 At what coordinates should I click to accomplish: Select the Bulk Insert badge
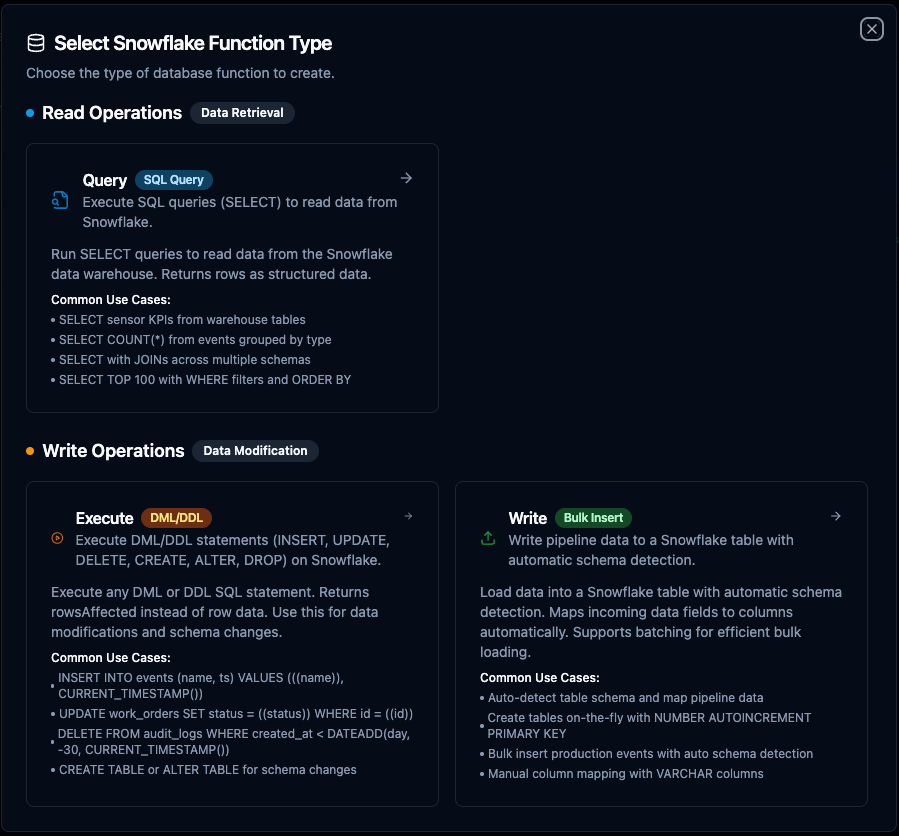pos(593,518)
